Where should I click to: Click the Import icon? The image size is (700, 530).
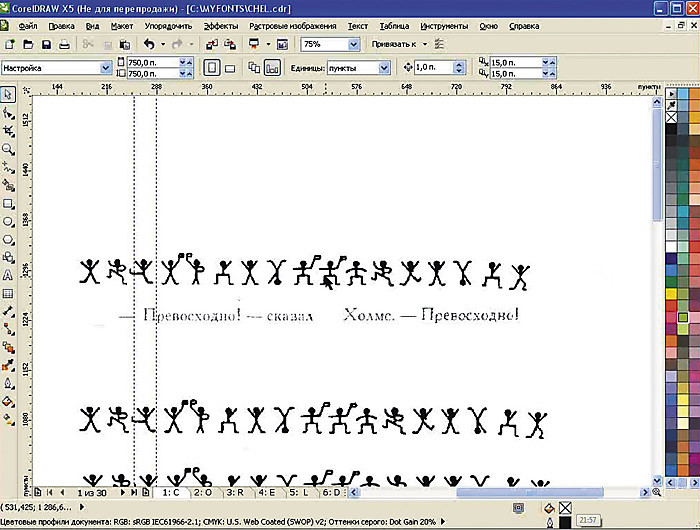pos(212,44)
